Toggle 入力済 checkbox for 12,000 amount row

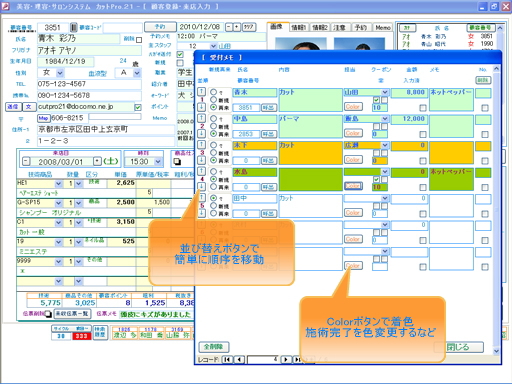[423, 134]
